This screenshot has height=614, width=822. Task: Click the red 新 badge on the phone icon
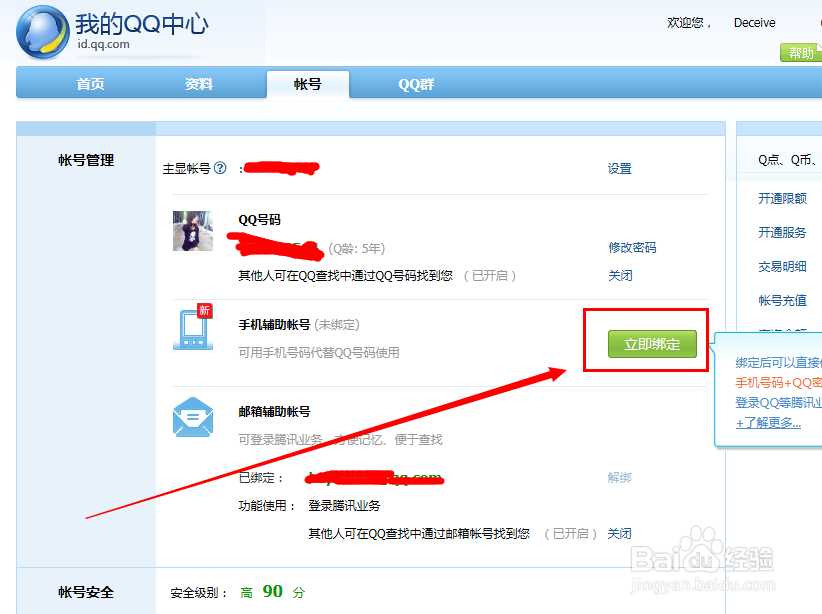[x=203, y=311]
